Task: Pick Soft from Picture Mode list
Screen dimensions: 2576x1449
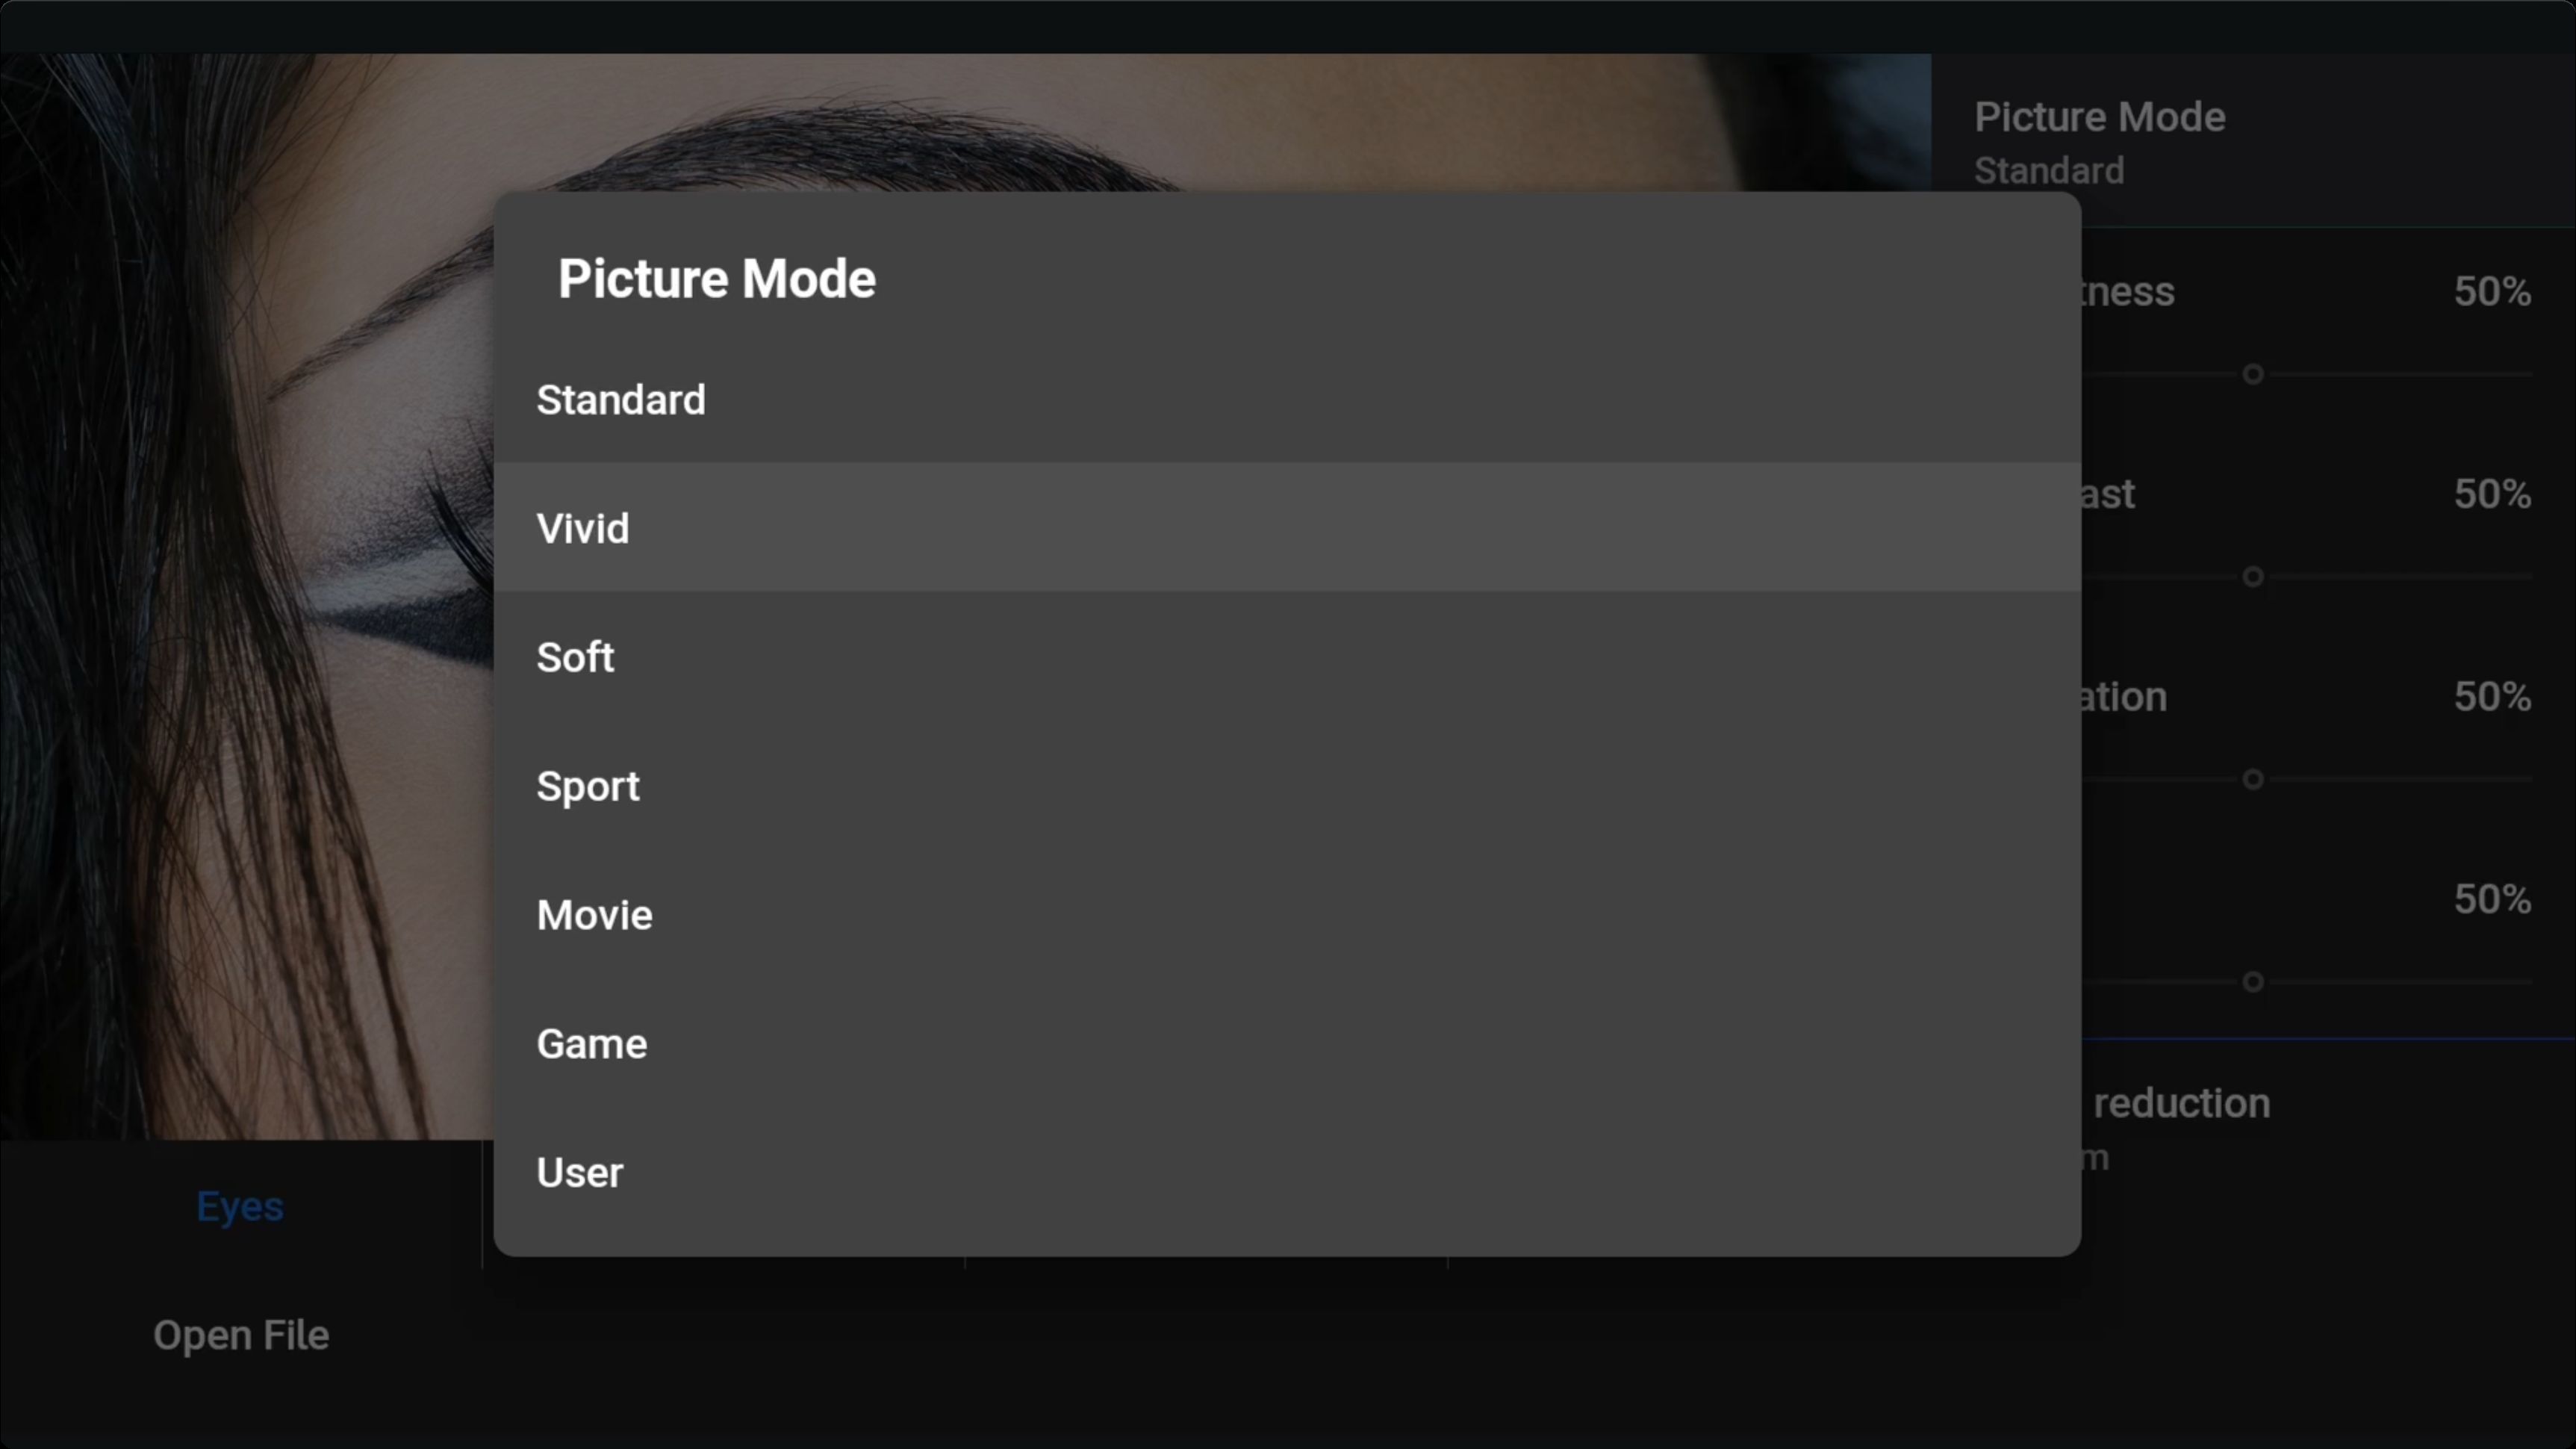Action: click(x=1287, y=656)
